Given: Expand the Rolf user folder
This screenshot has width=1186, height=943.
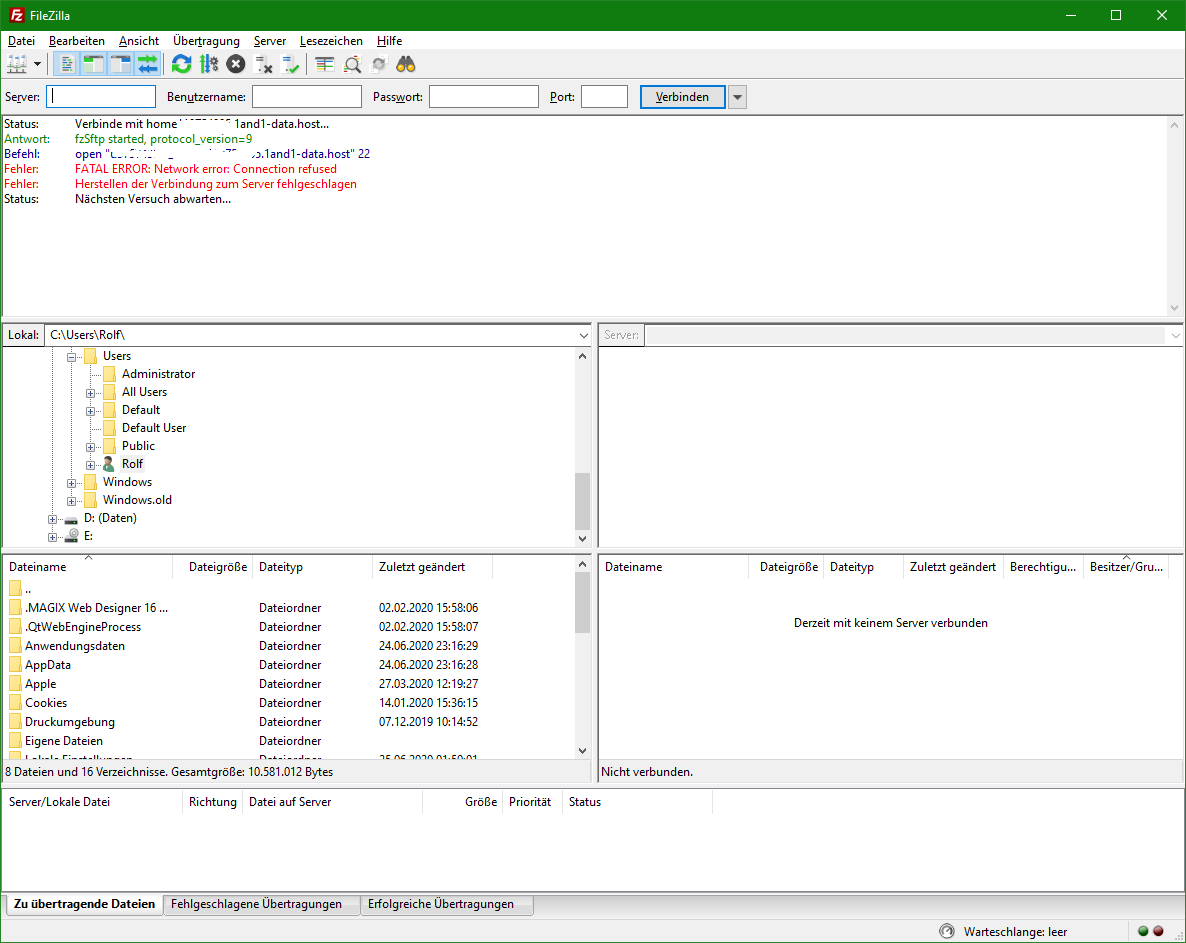Looking at the screenshot, I should (90, 465).
